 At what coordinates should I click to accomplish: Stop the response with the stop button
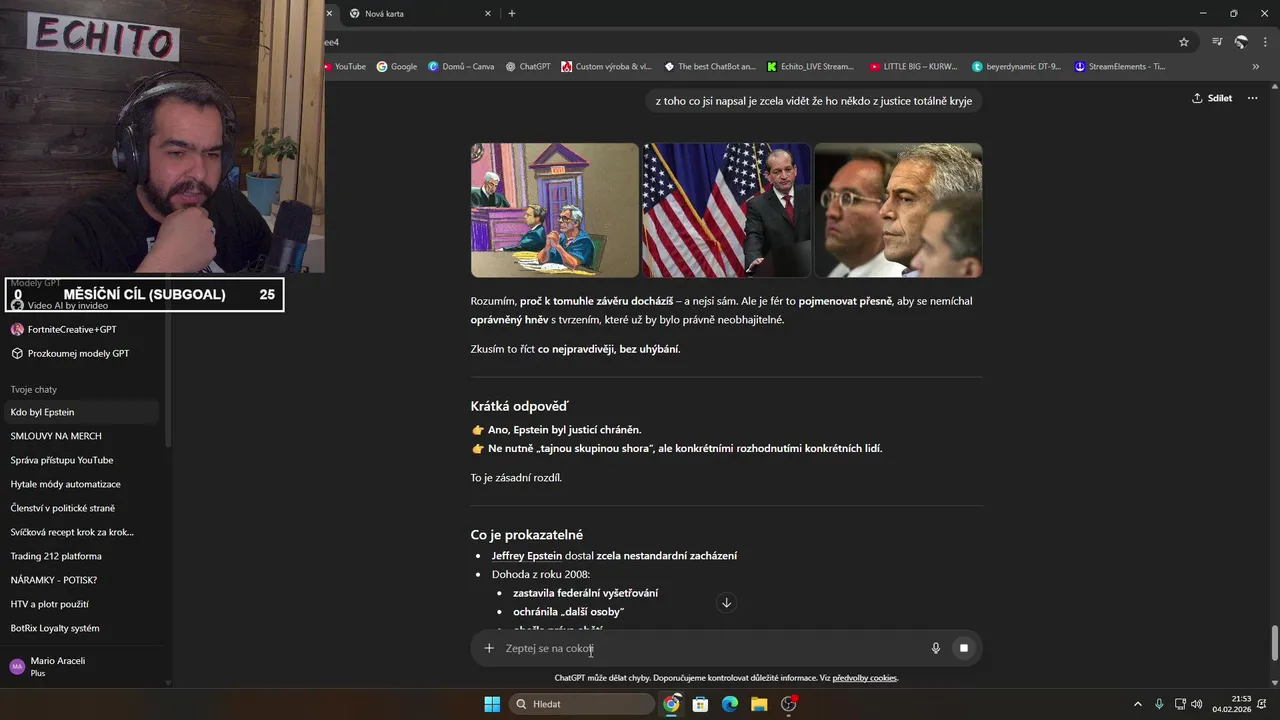[x=964, y=648]
